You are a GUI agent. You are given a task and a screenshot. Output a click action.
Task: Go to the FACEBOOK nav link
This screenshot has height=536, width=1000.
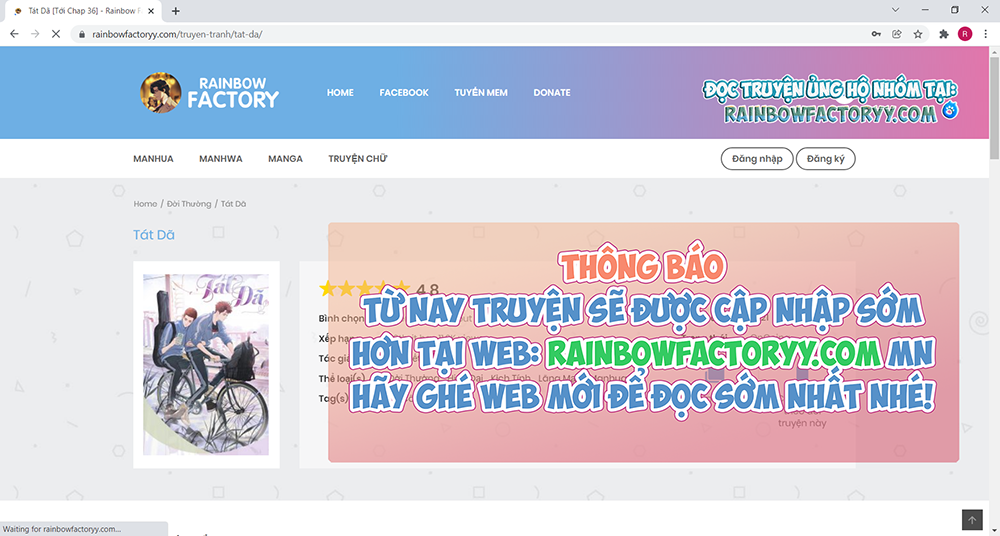[x=403, y=93]
